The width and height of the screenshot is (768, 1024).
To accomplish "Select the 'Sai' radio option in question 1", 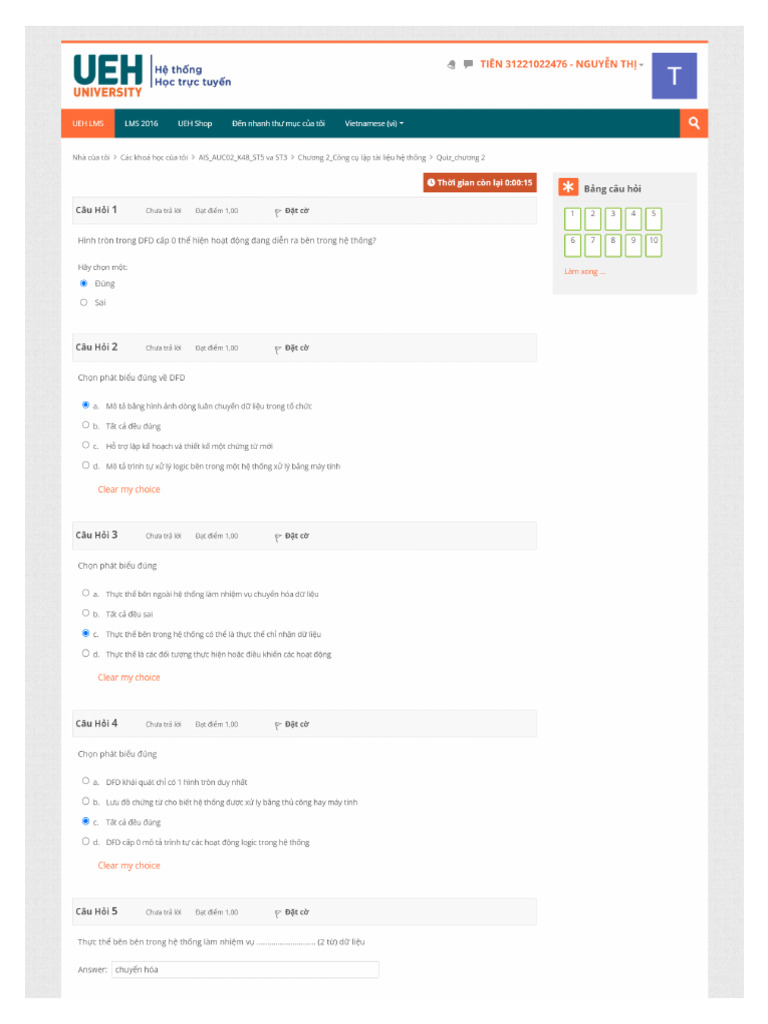I will click(84, 302).
